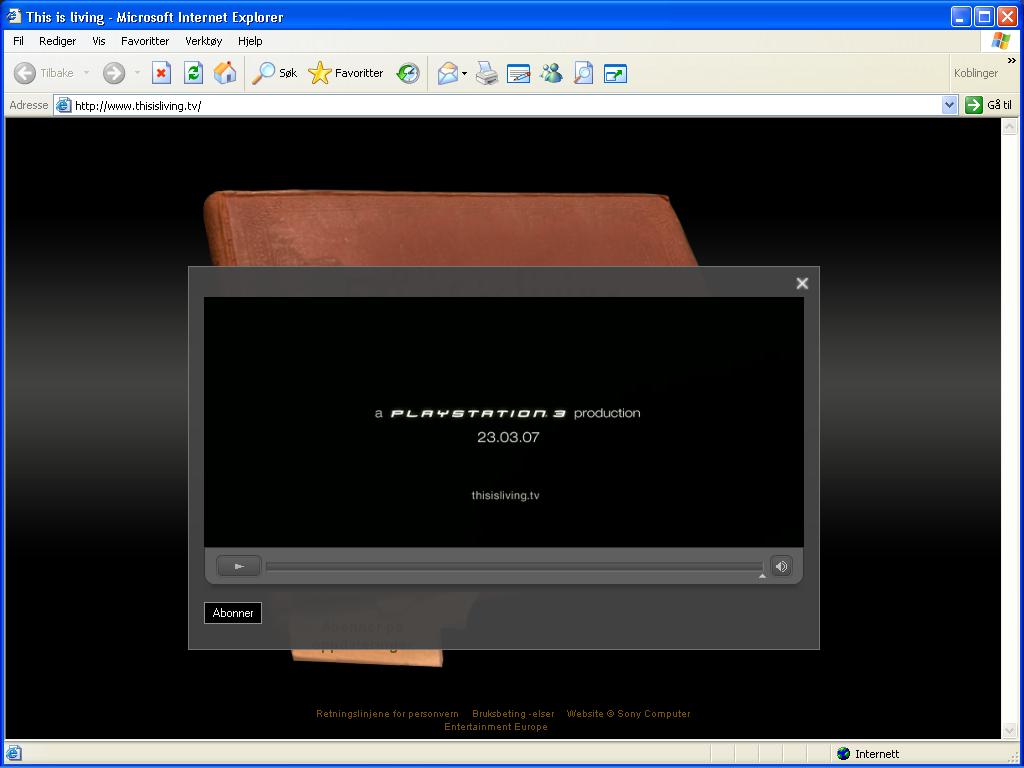1024x768 pixels.
Task: Expand the address bar dropdown list
Action: 950,105
